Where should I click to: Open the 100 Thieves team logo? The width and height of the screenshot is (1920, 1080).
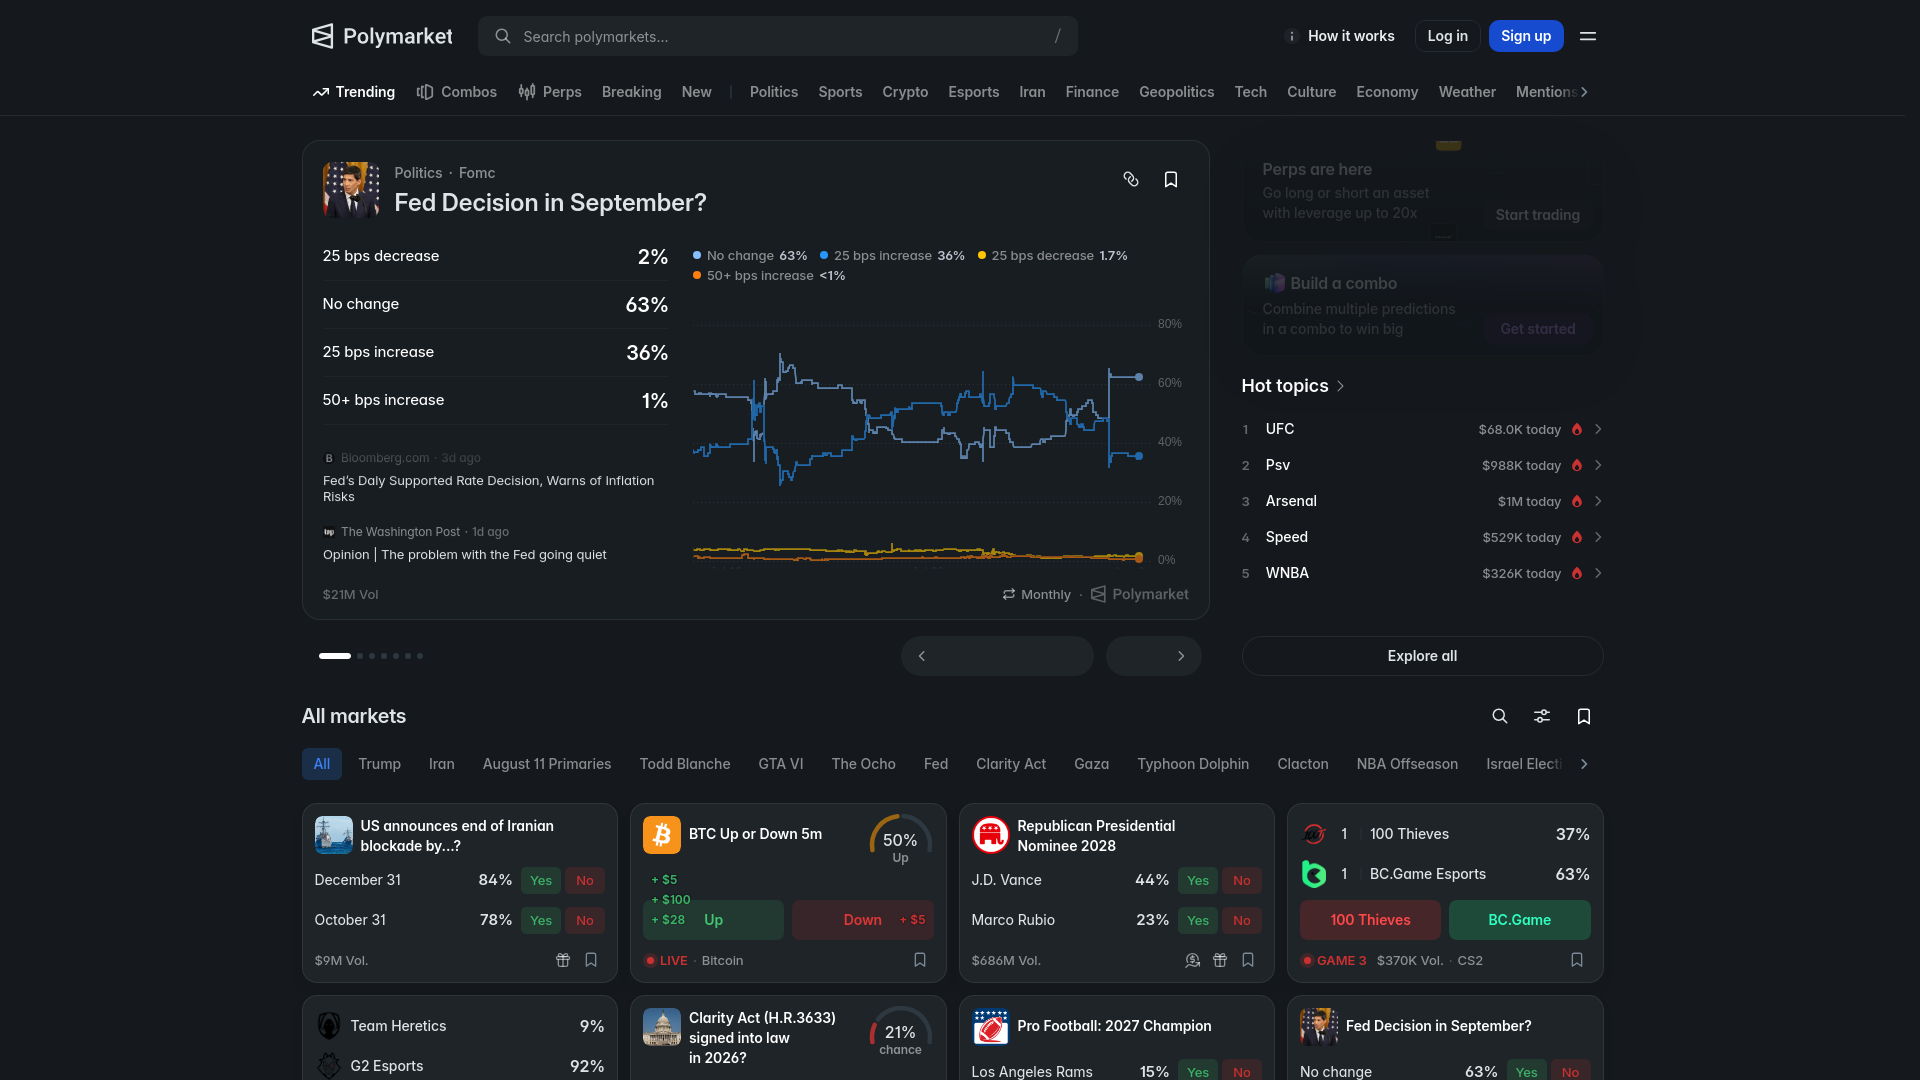(x=1314, y=834)
